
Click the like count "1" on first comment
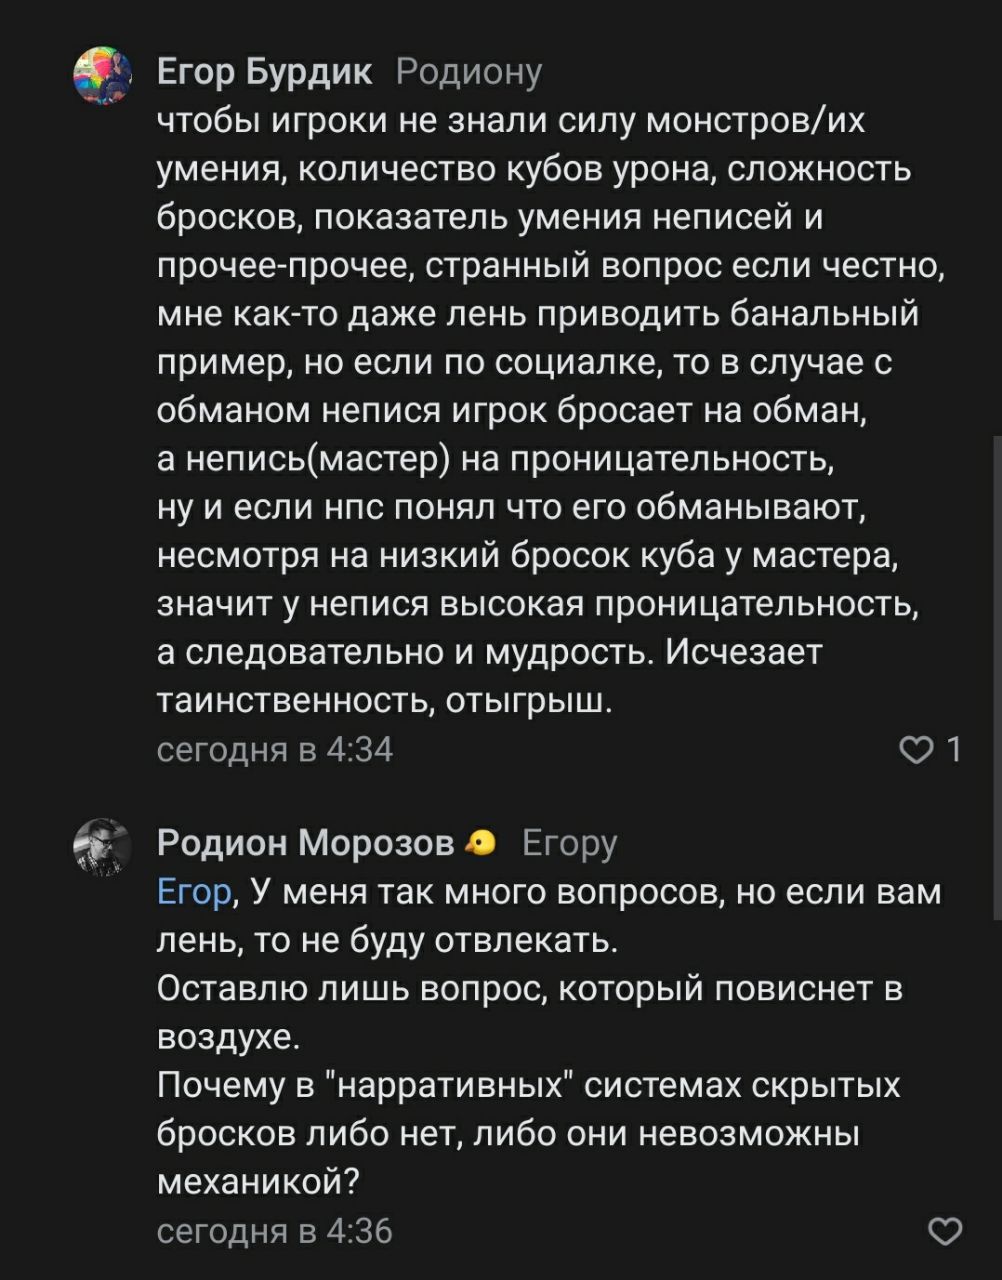point(954,749)
